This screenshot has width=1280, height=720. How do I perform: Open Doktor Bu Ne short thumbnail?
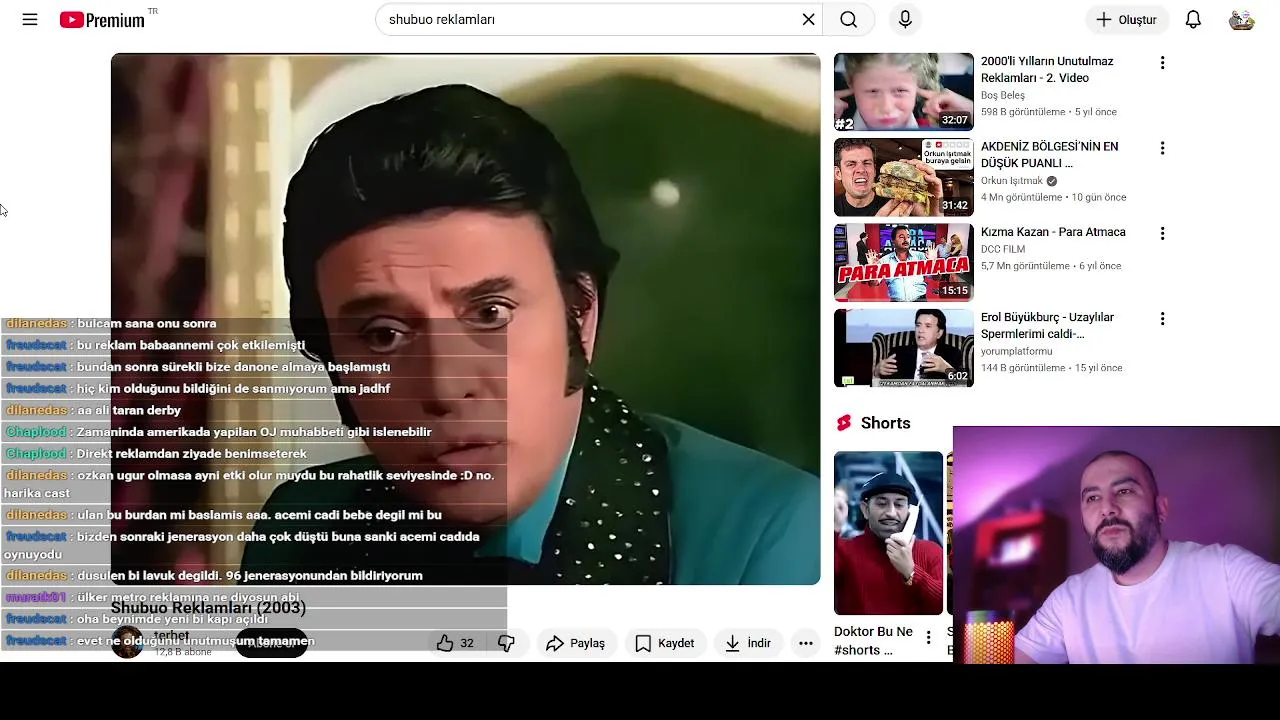pos(888,533)
